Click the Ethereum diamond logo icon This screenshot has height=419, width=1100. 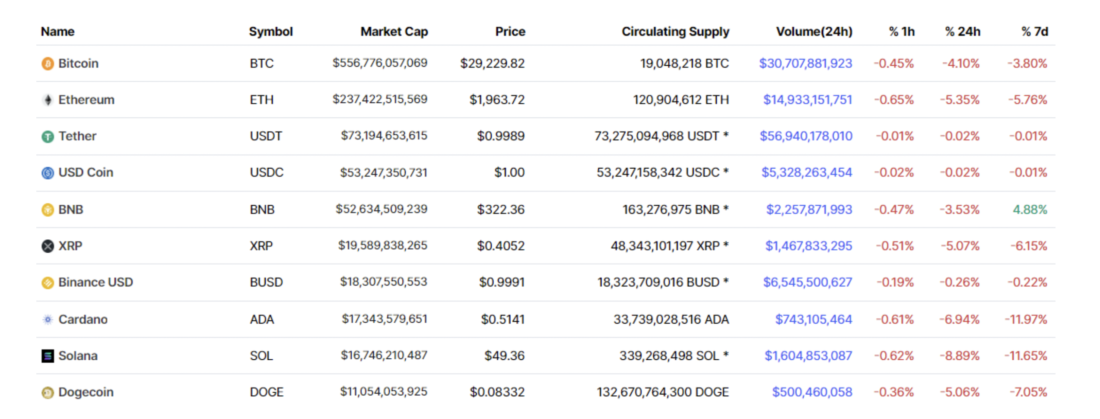click(x=47, y=100)
